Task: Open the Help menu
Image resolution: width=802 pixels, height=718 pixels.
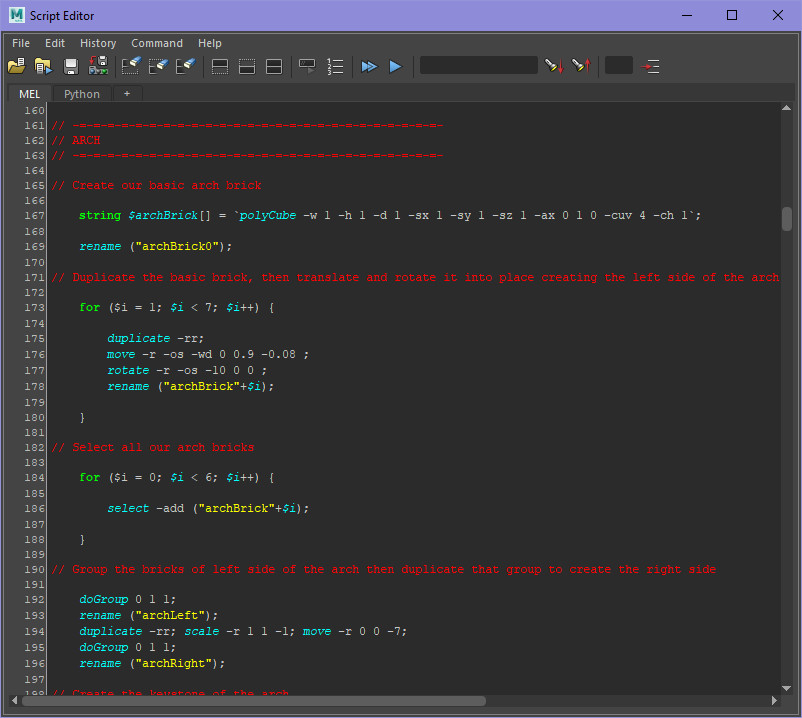Action: coord(210,43)
